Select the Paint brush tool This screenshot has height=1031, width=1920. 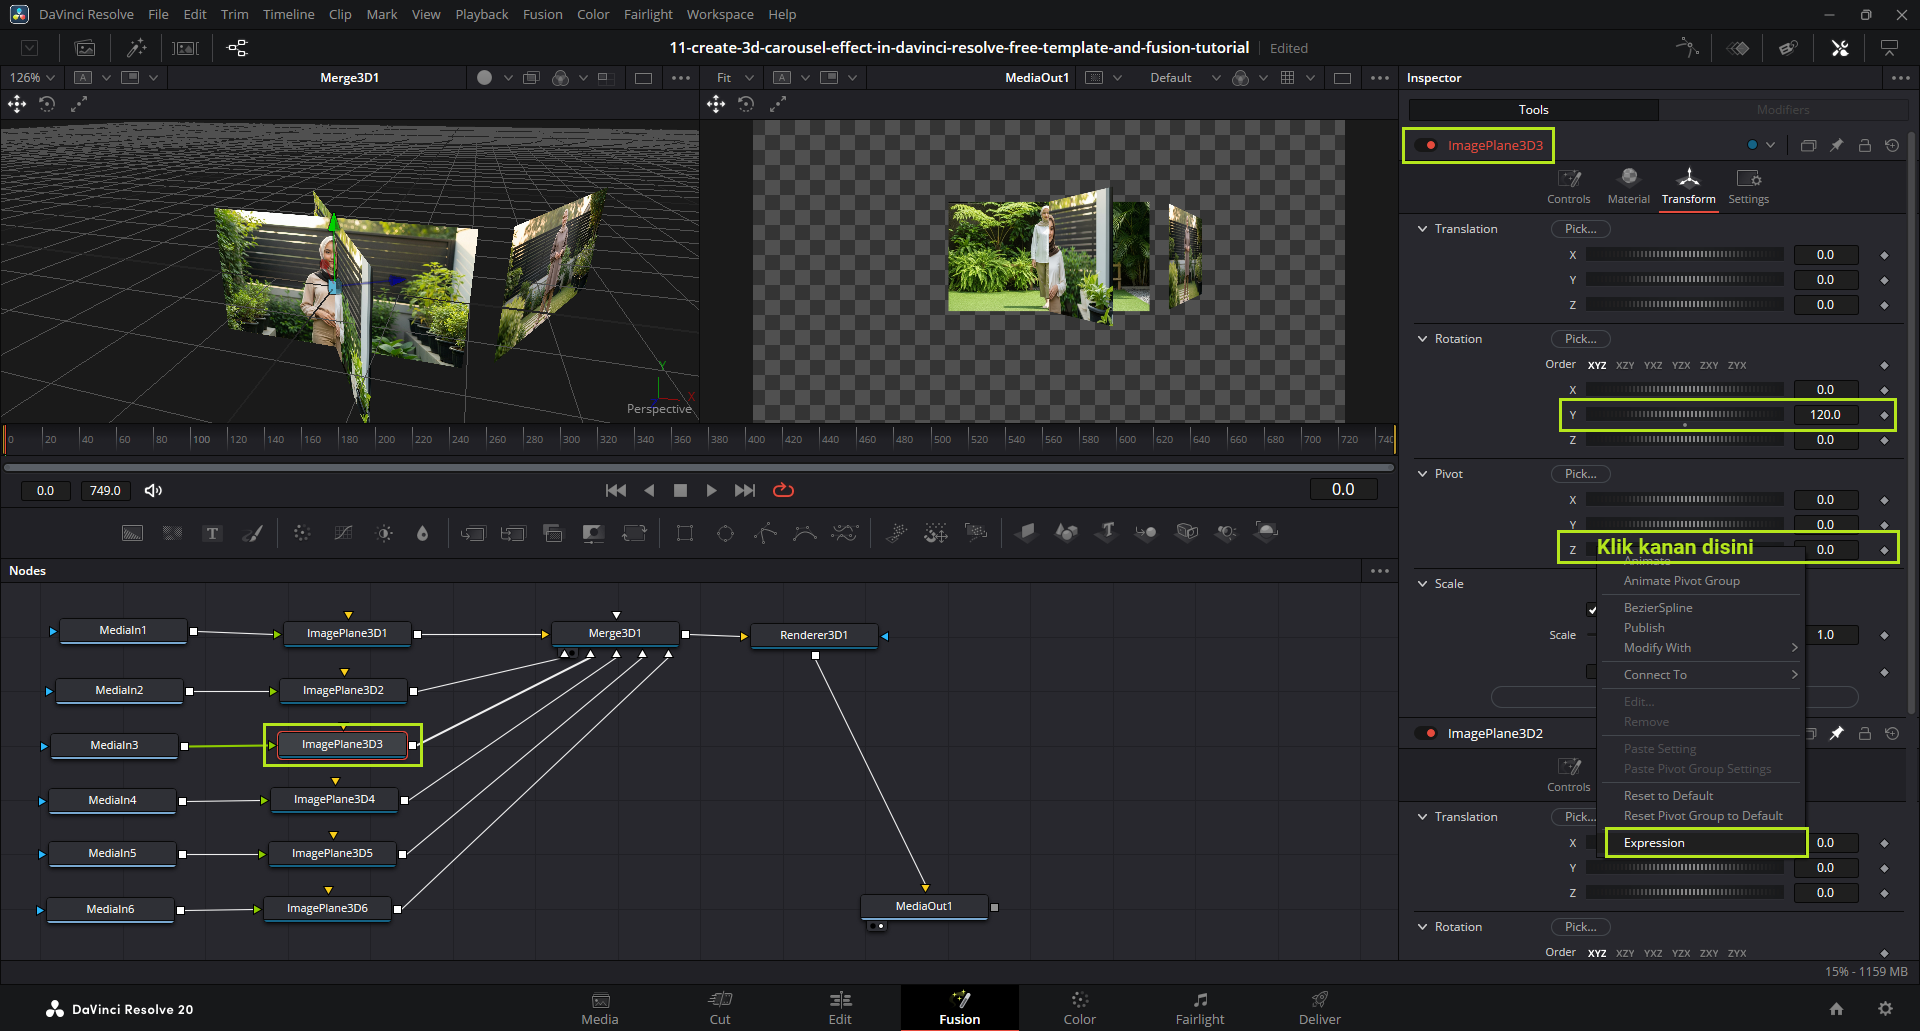(x=252, y=533)
